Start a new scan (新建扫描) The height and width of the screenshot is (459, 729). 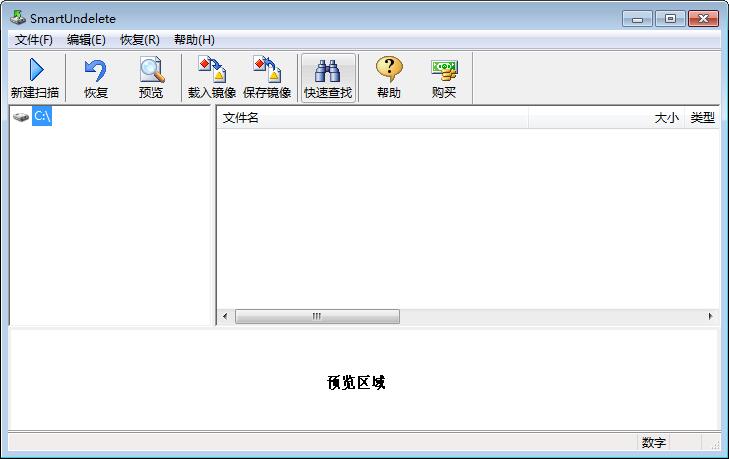point(35,78)
